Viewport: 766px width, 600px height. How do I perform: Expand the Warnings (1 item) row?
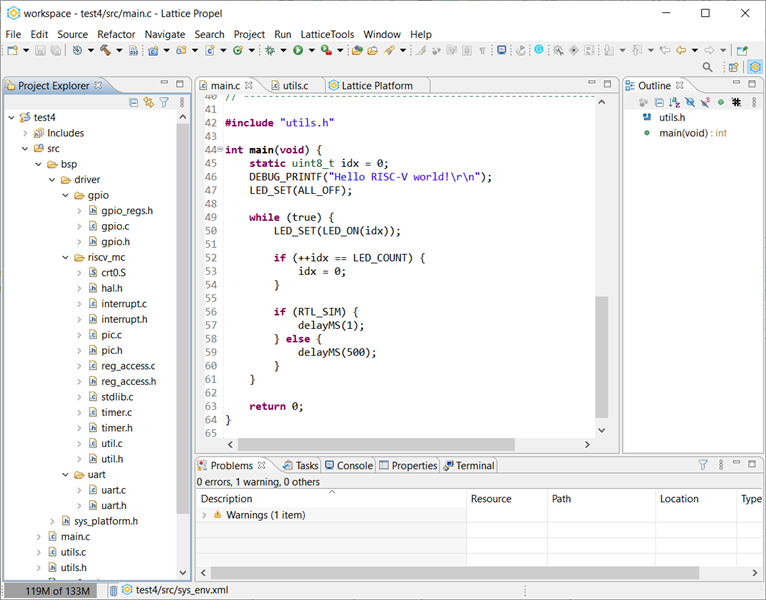(205, 515)
